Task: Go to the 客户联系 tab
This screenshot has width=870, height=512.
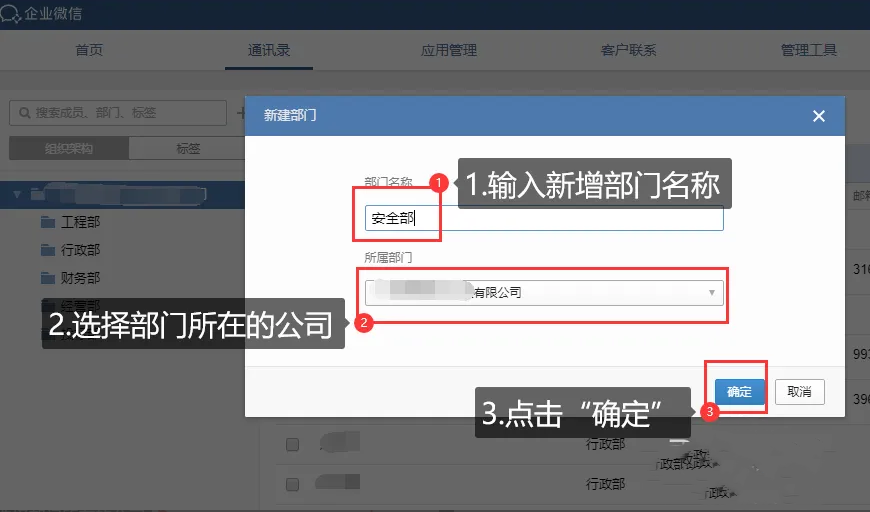Action: coord(629,50)
